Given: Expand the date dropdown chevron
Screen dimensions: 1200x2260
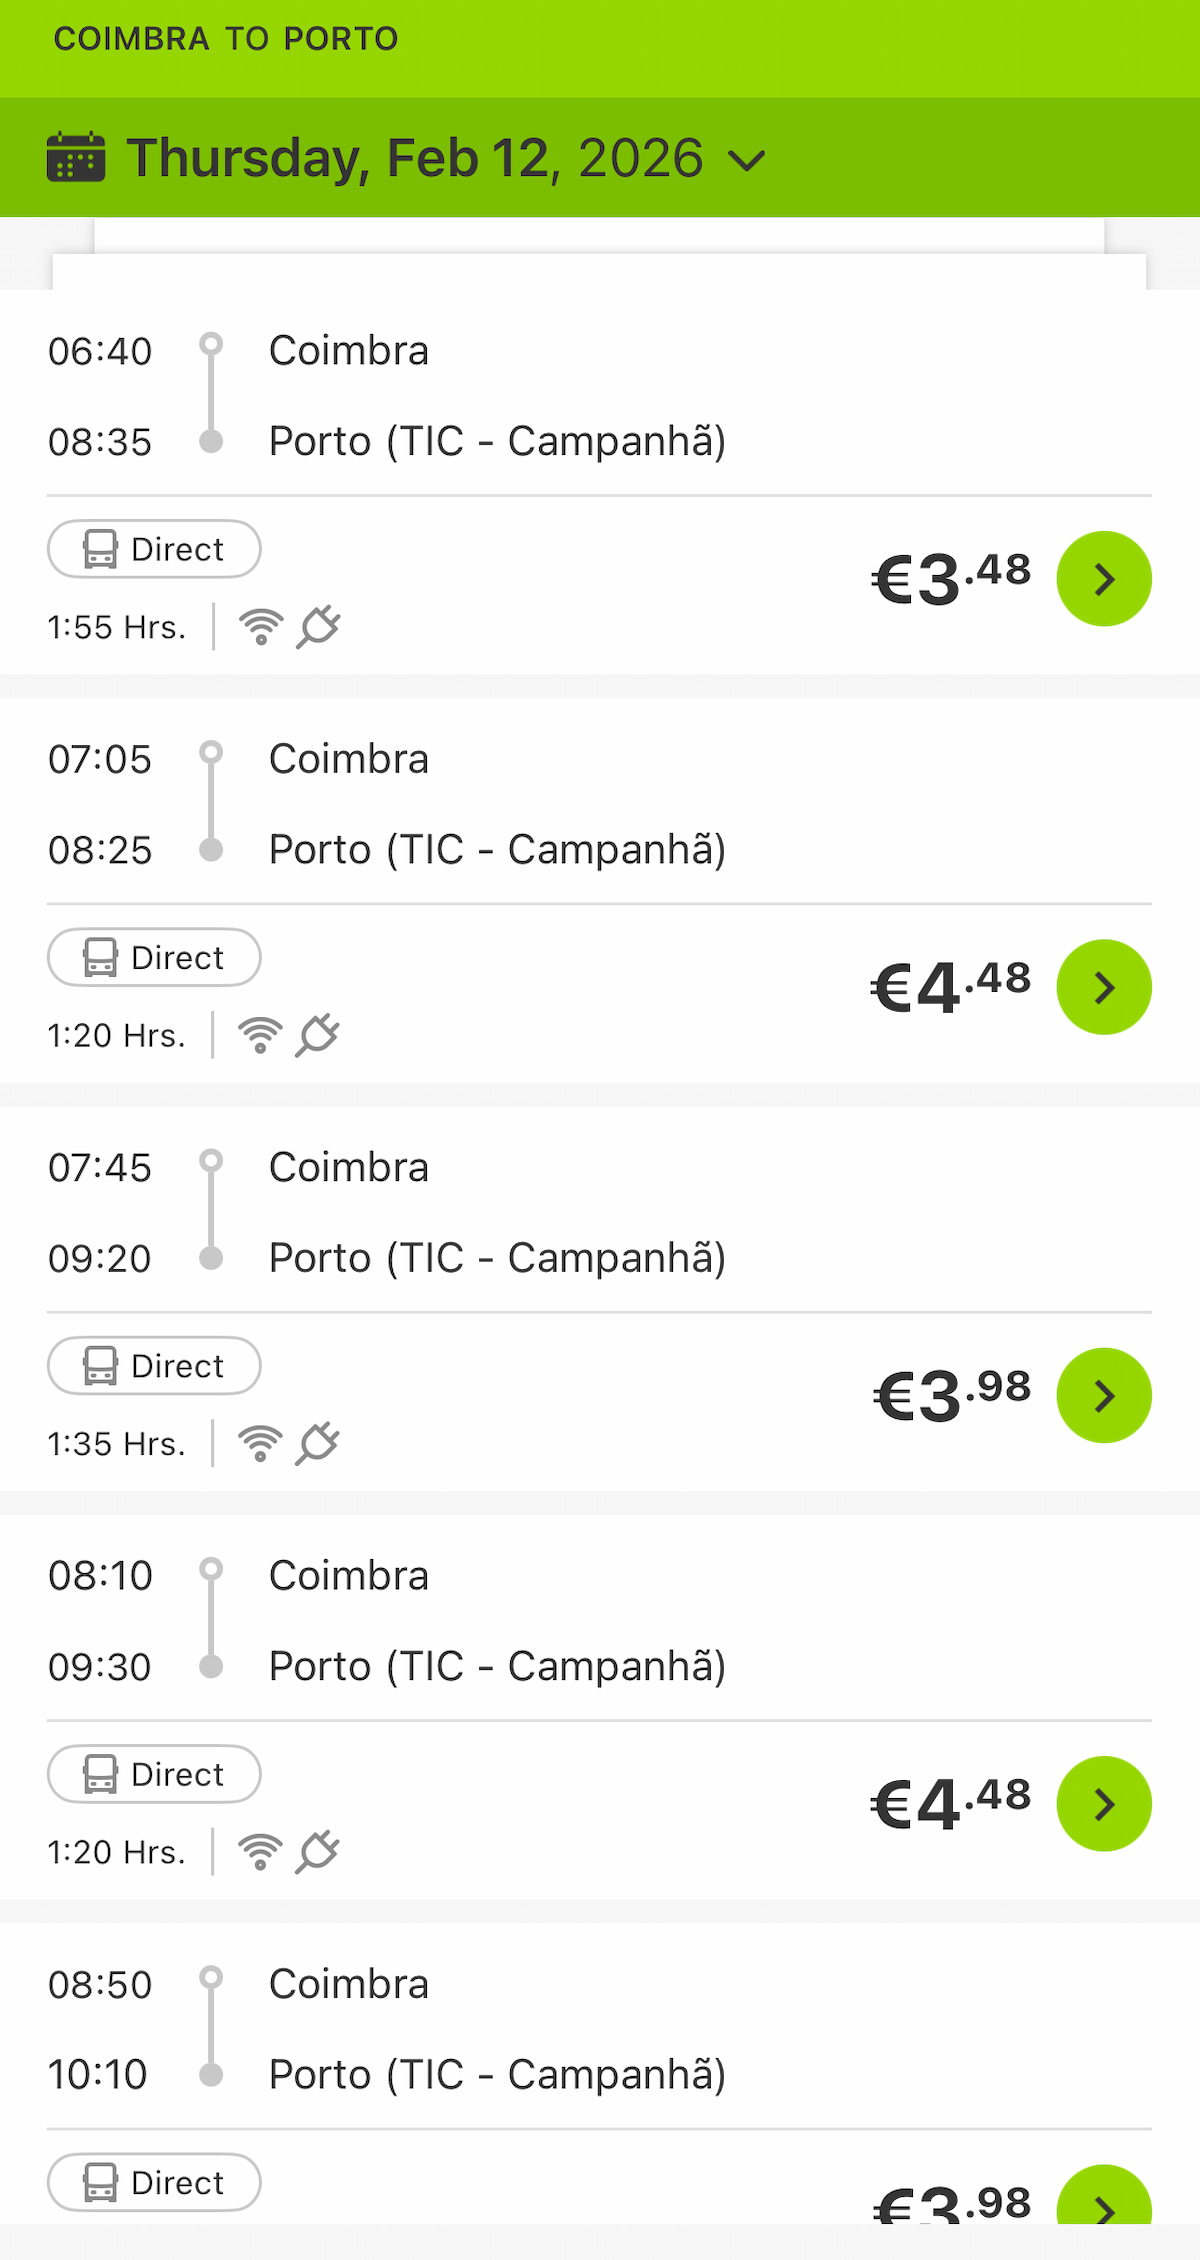Looking at the screenshot, I should point(746,160).
